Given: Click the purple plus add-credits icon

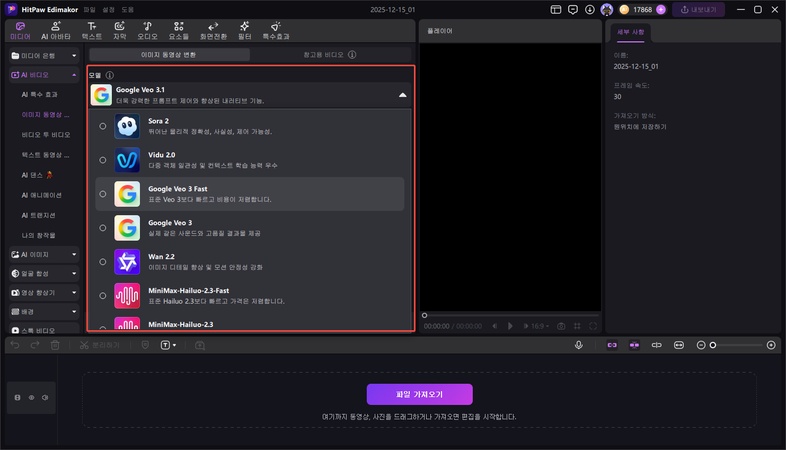Looking at the screenshot, I should point(661,10).
